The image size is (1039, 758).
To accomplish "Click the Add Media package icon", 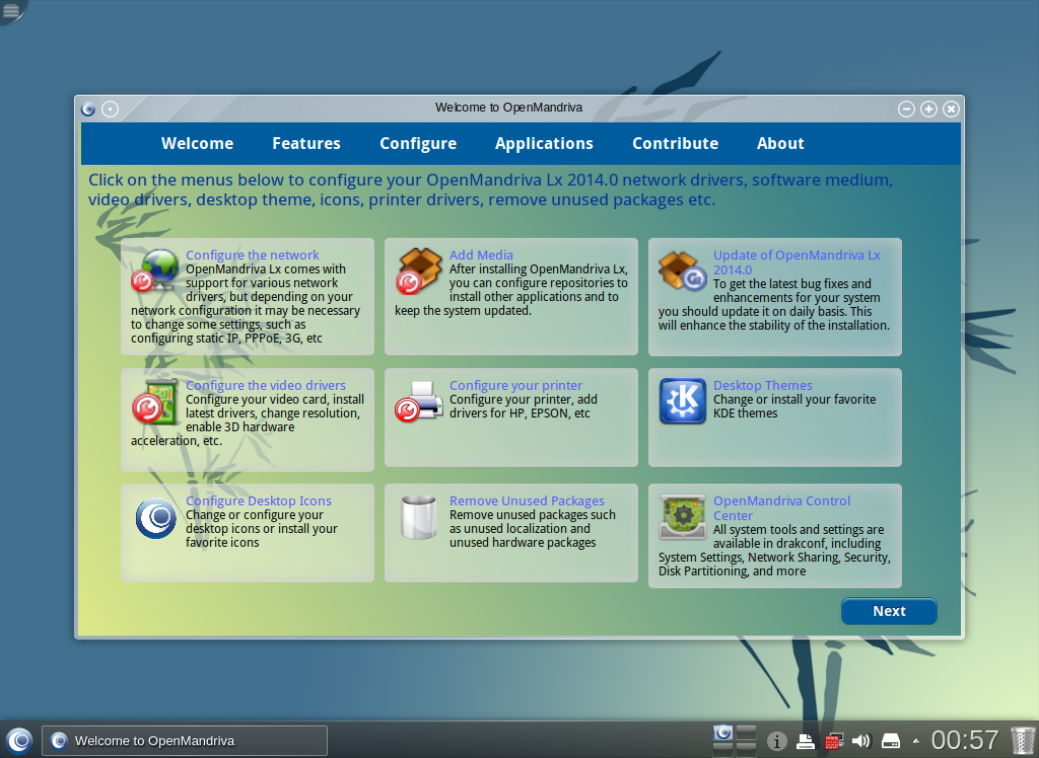I will 418,270.
